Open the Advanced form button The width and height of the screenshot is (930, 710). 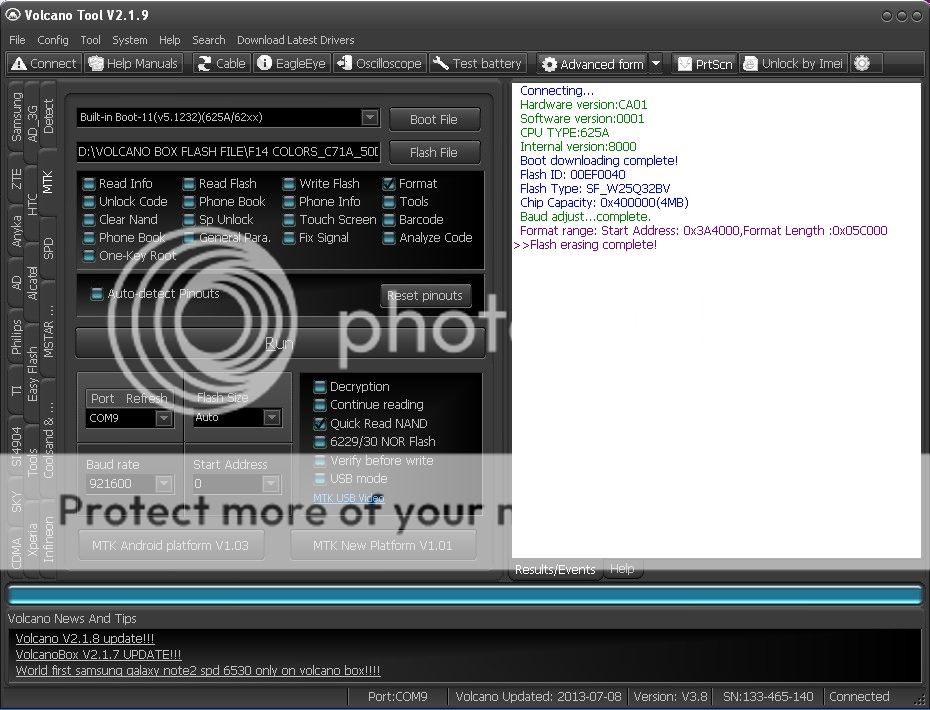tap(593, 64)
